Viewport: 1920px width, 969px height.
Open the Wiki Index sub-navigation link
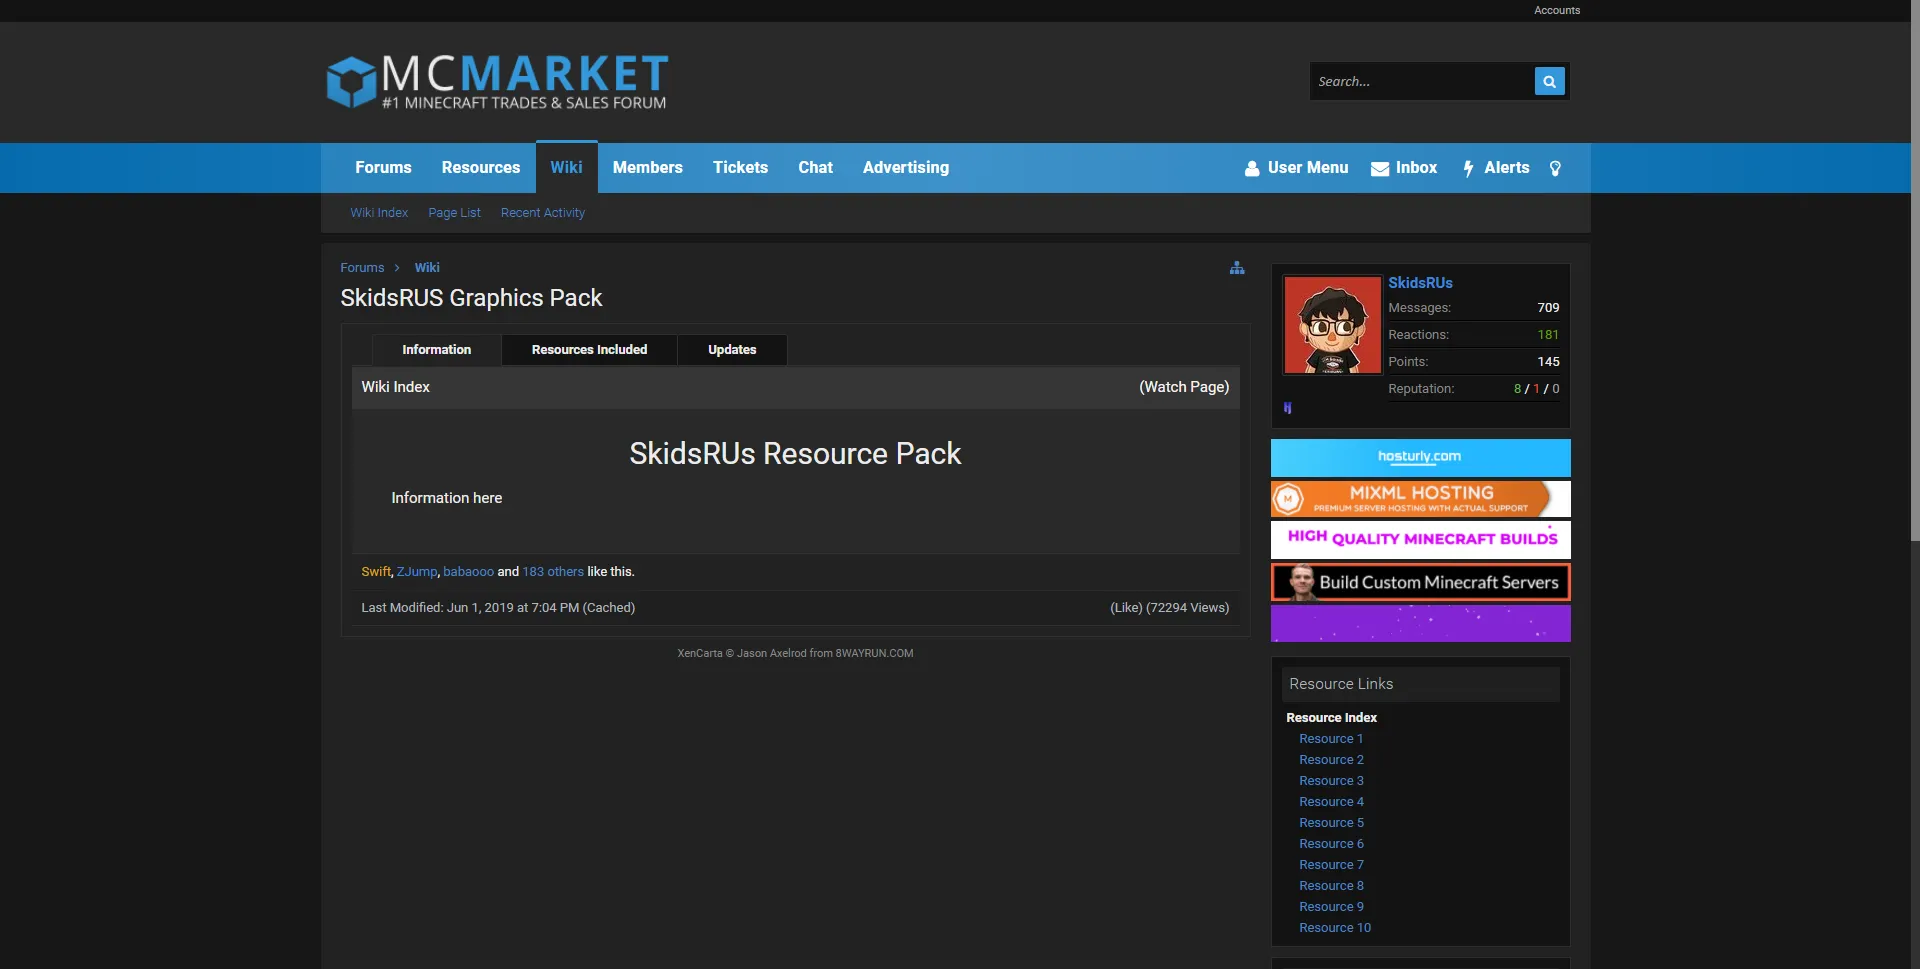click(x=379, y=213)
